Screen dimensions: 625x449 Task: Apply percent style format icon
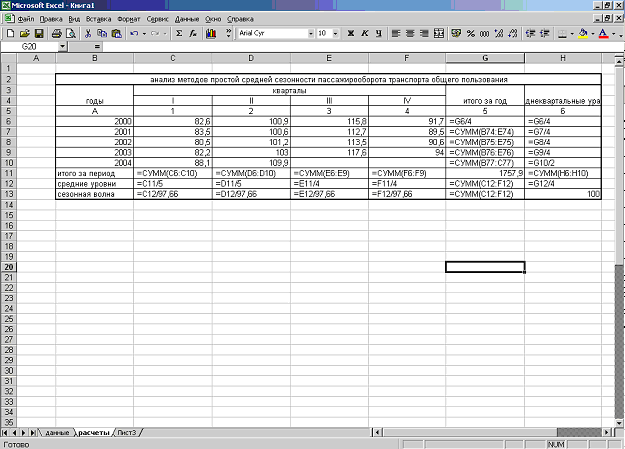471,33
